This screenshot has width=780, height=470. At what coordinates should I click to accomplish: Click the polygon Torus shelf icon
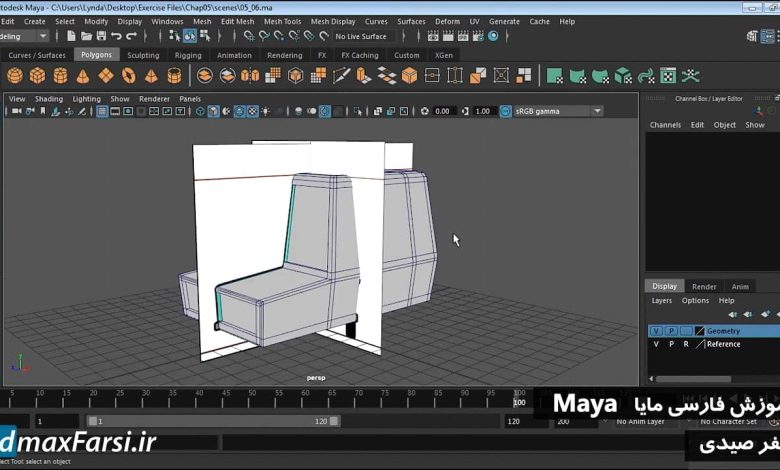click(129, 76)
